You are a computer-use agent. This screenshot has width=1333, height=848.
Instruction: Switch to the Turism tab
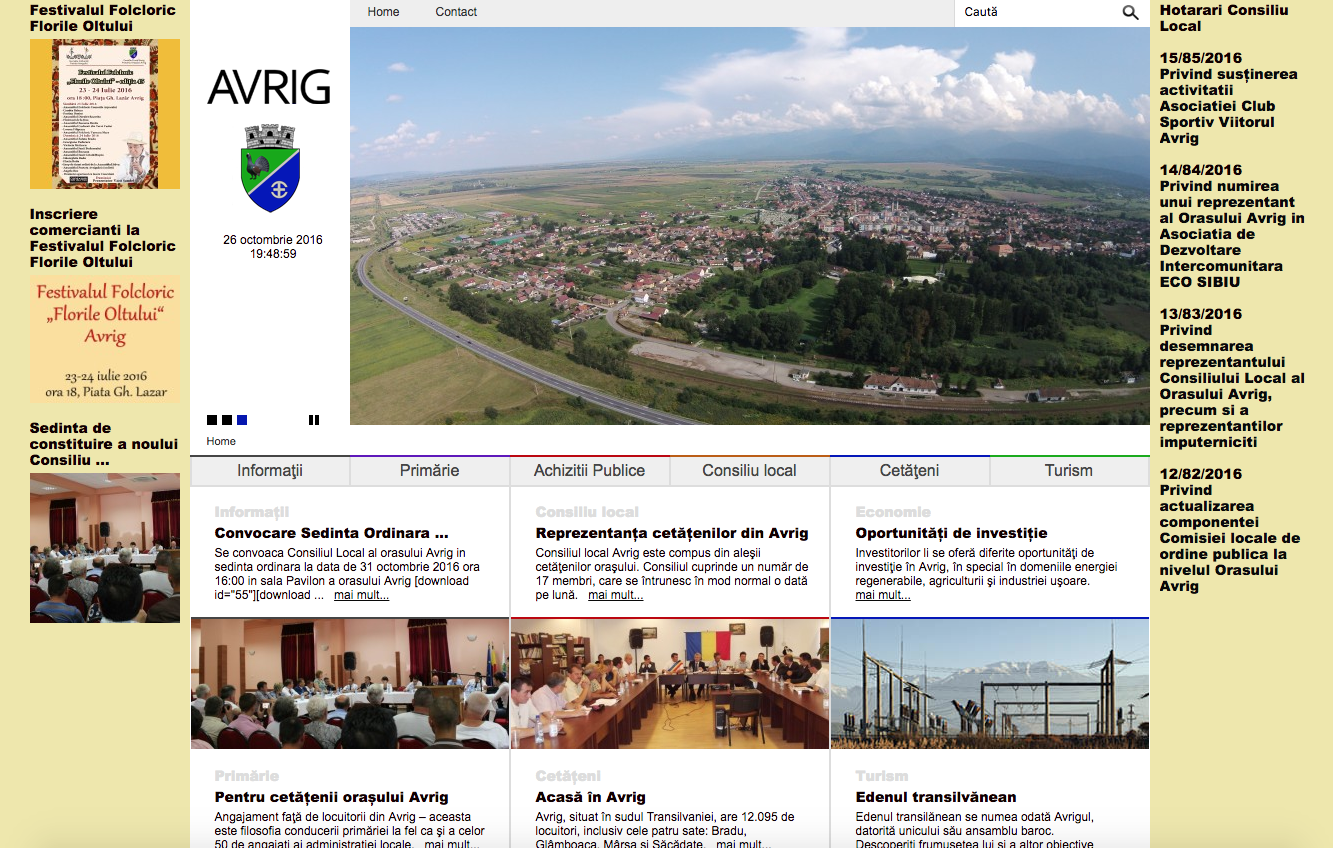pyautogui.click(x=1068, y=471)
